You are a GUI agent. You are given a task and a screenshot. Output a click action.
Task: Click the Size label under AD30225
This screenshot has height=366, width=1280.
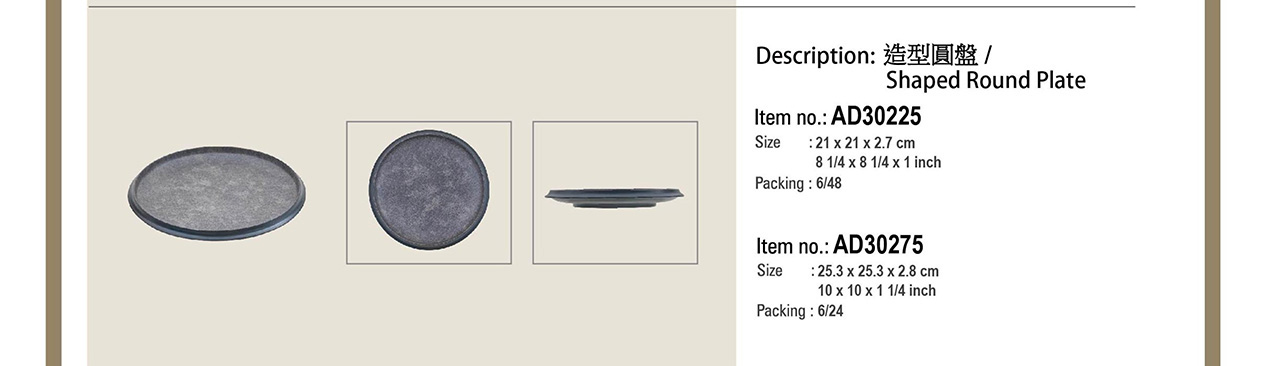pyautogui.click(x=767, y=143)
